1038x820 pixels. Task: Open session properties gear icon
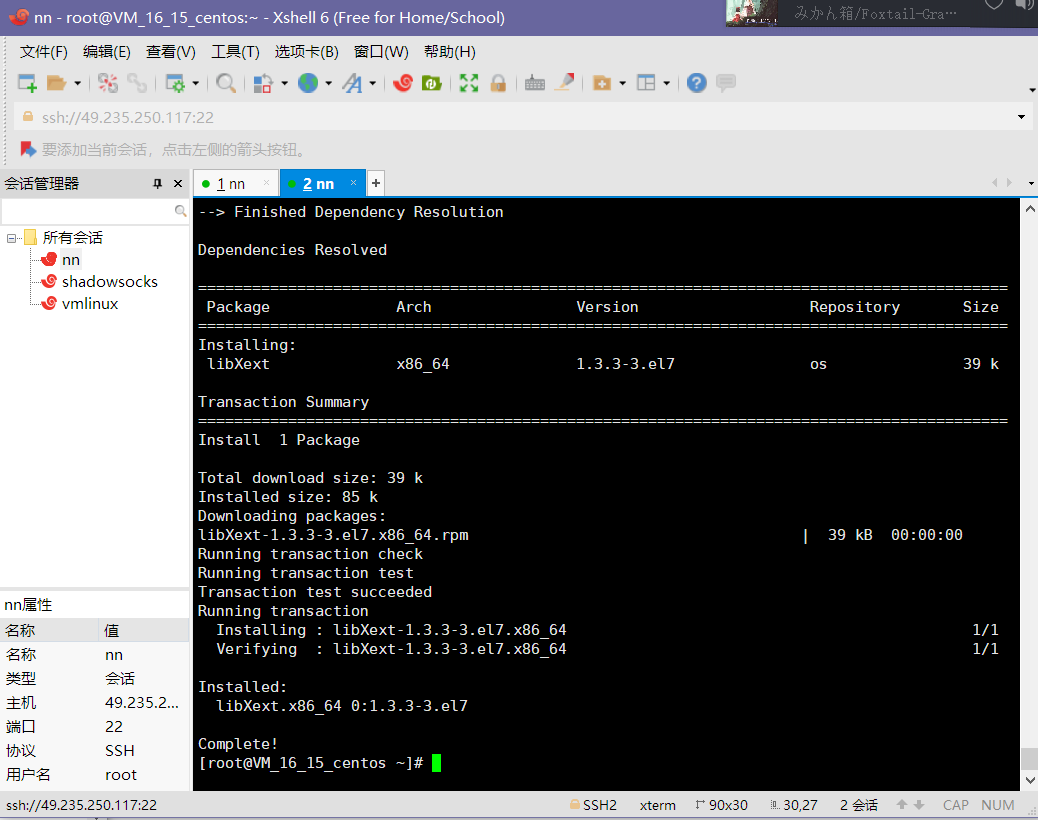click(175, 83)
